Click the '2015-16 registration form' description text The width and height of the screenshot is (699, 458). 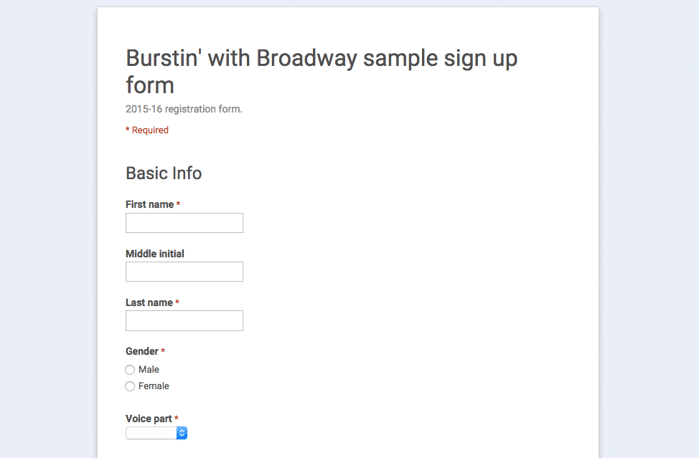coord(184,109)
